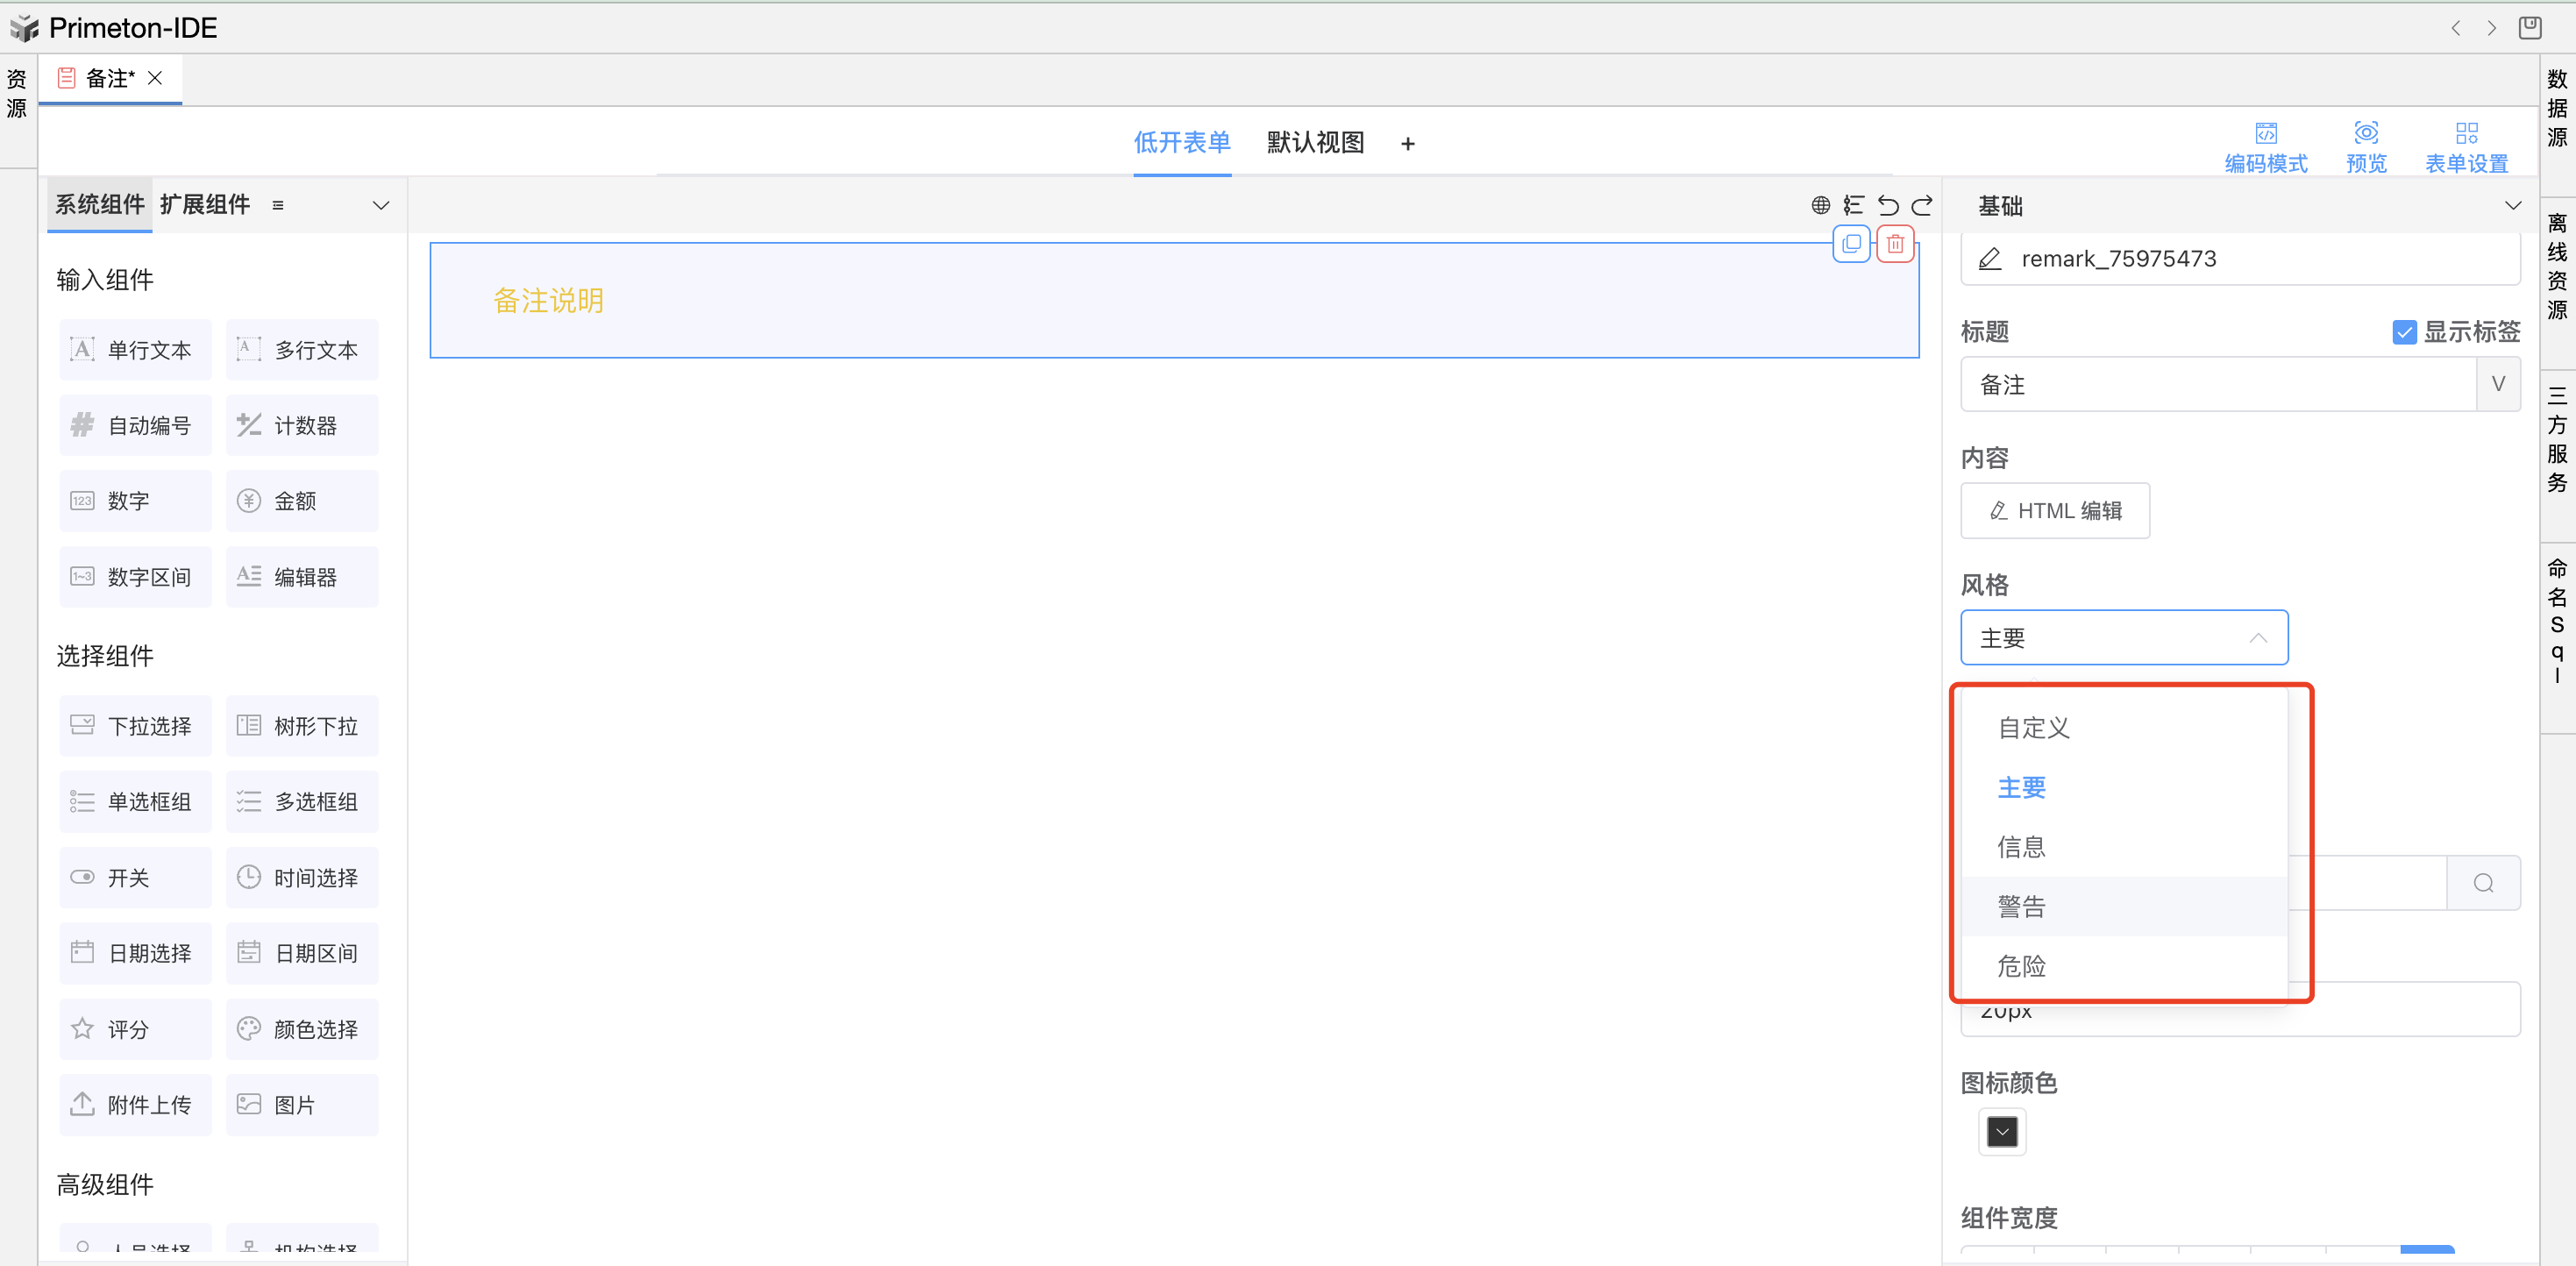
Task: Collapse the 基础 properties section
Action: click(2512, 206)
